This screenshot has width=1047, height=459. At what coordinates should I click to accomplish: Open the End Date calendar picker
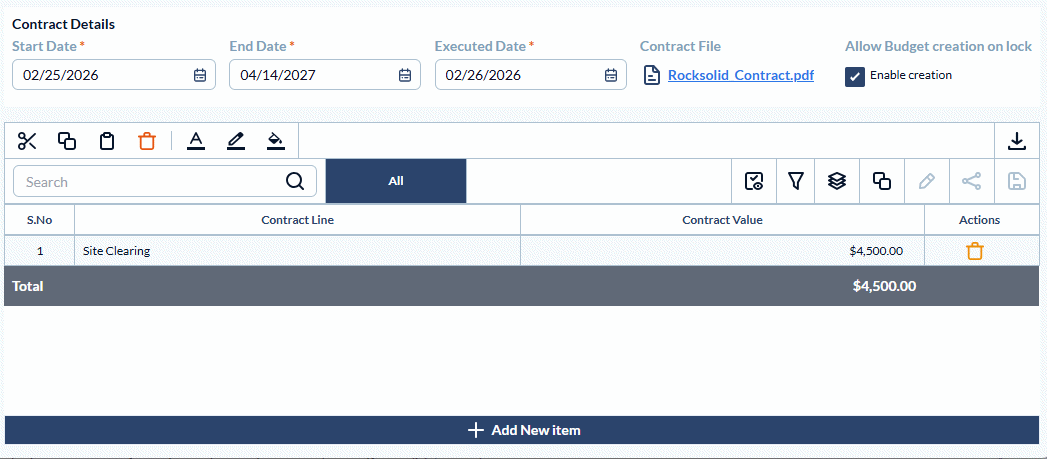(405, 75)
